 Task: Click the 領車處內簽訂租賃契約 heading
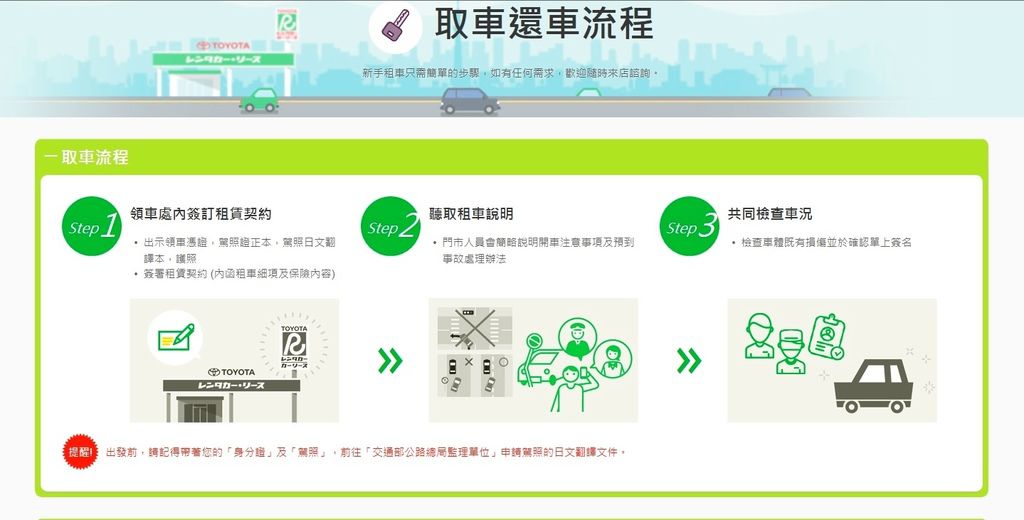pyautogui.click(x=200, y=214)
